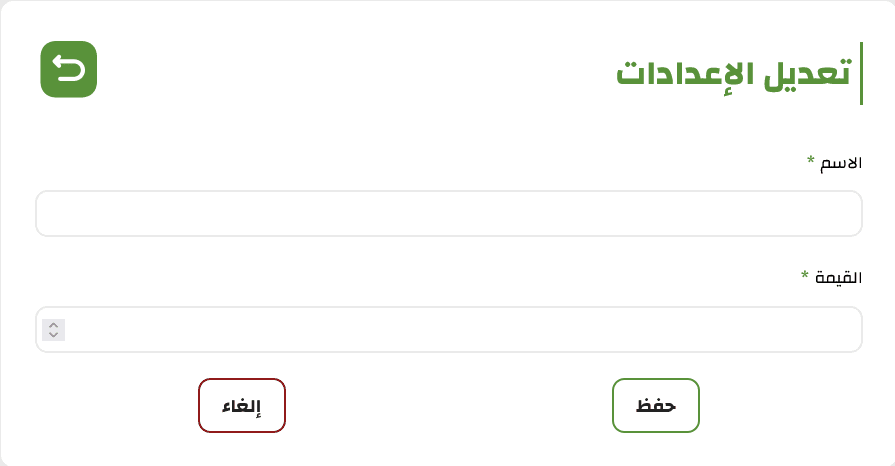Return to previous page via green icon
Image resolution: width=895 pixels, height=466 pixels.
pos(68,69)
